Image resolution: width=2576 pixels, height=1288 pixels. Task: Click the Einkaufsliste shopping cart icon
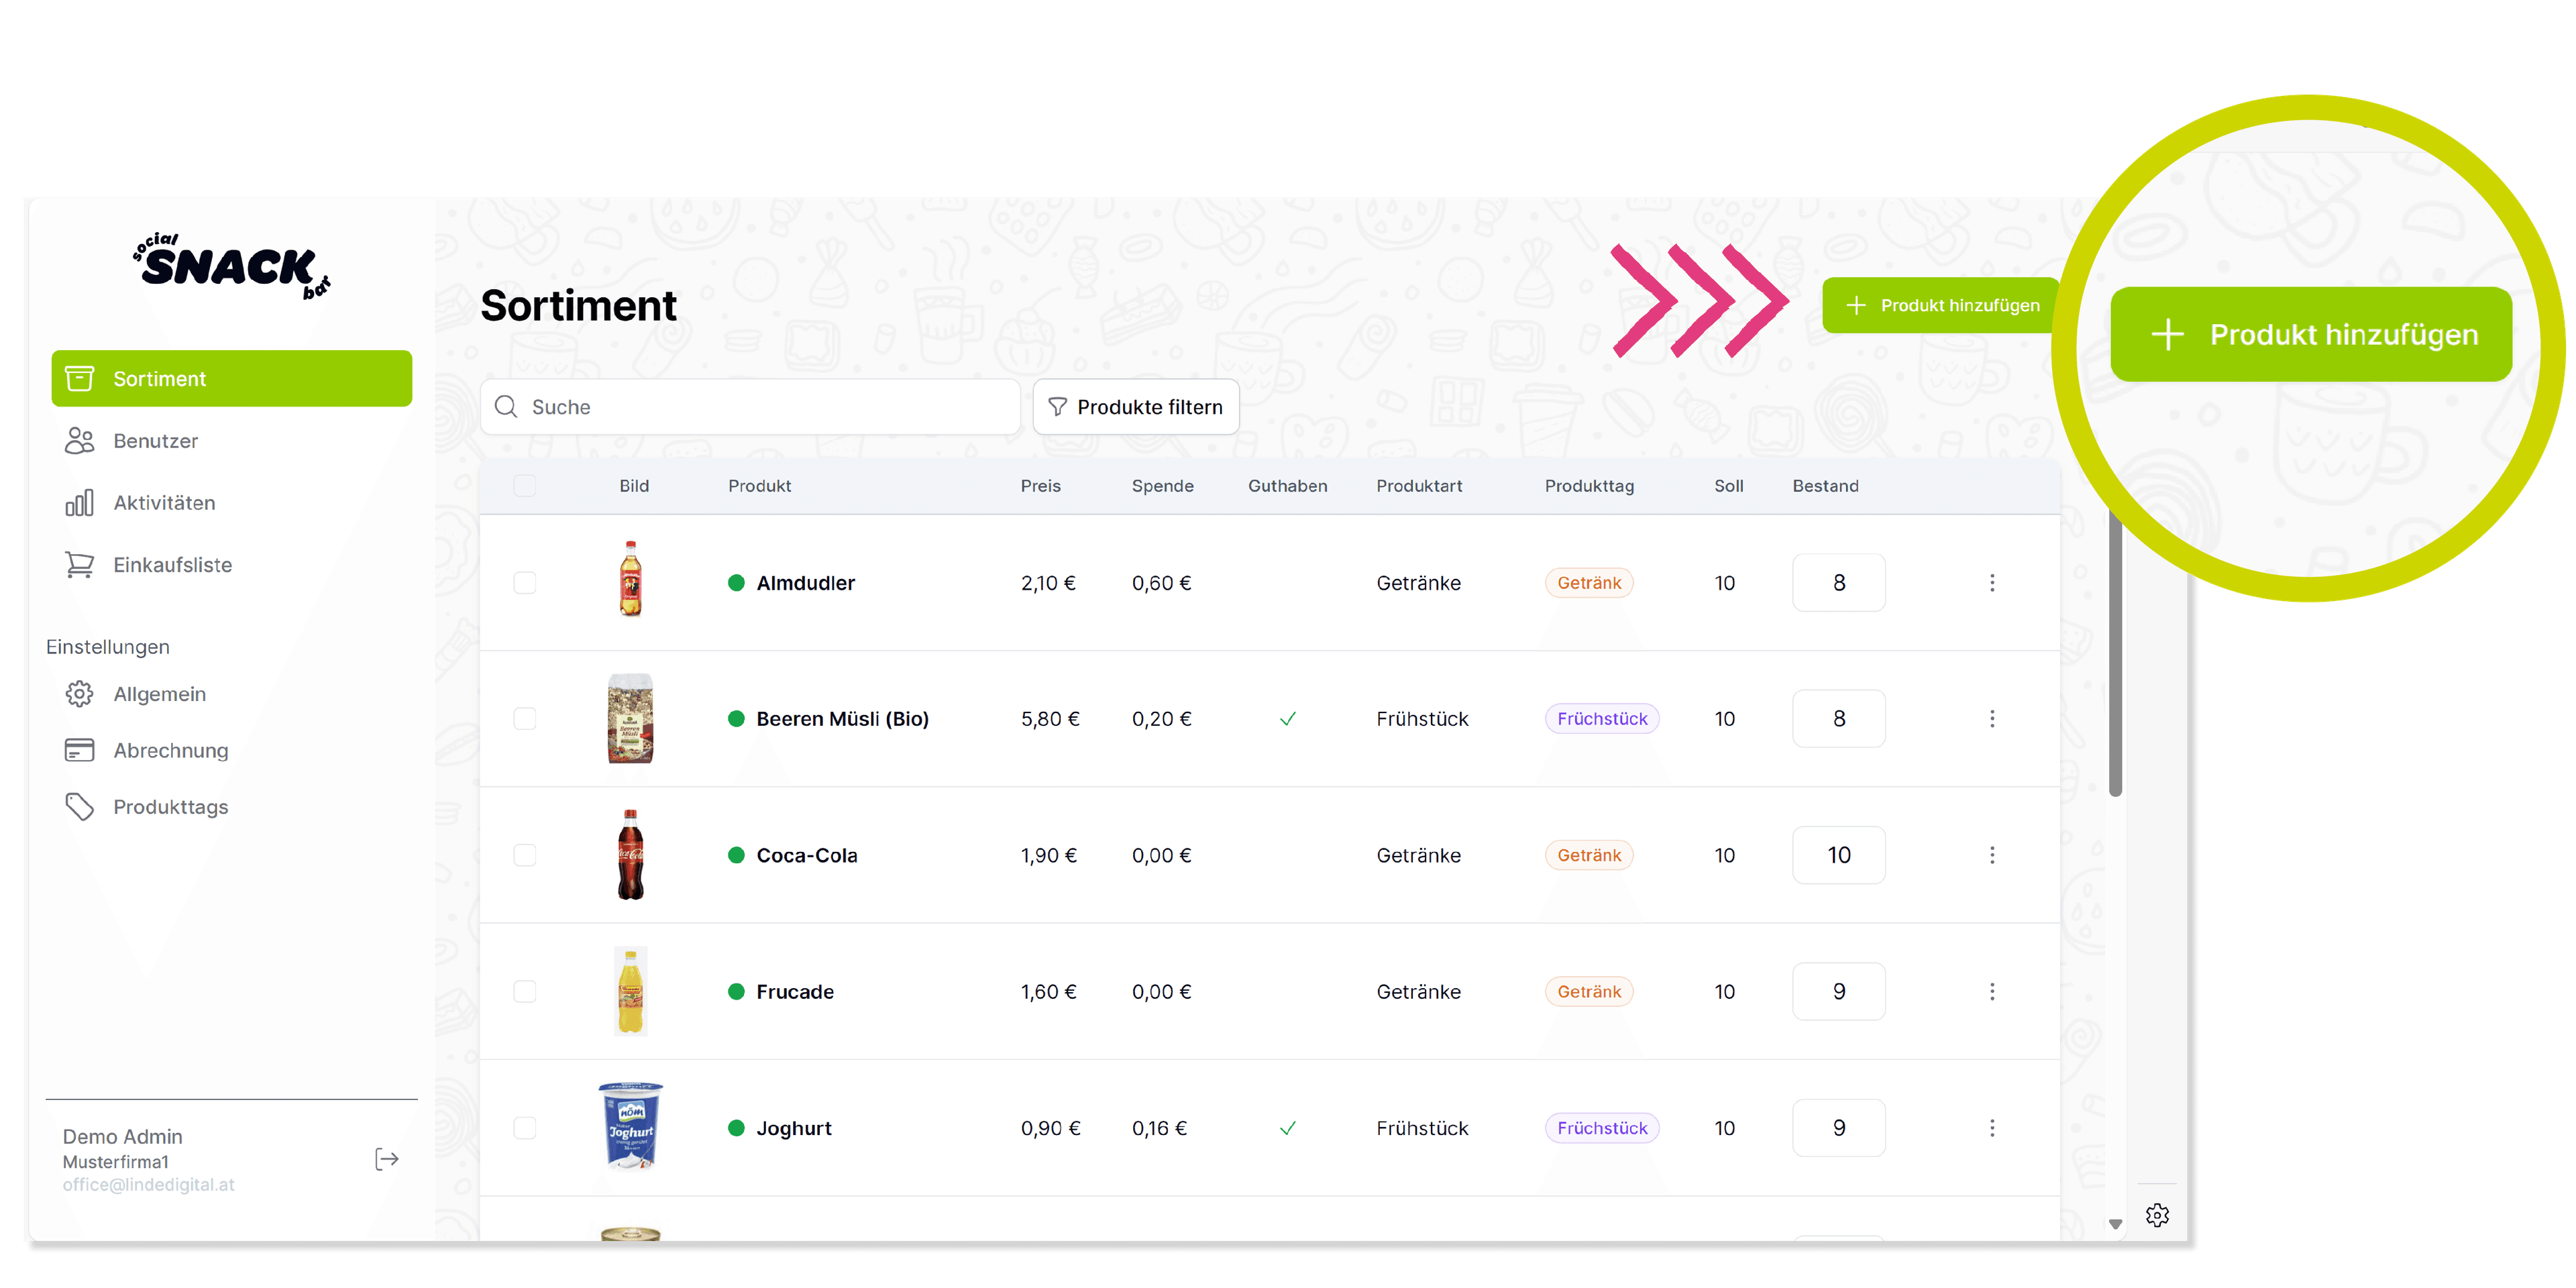pyautogui.click(x=79, y=565)
